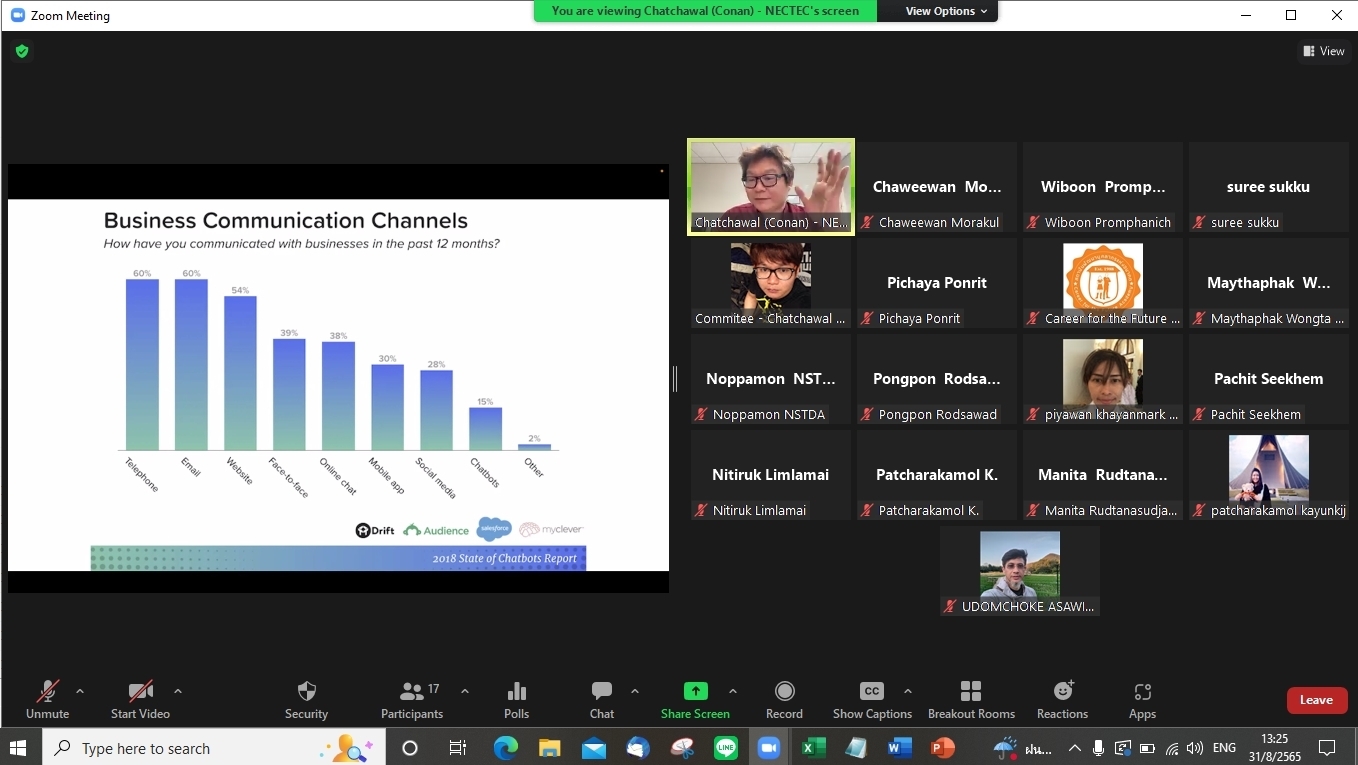Unmute the microphone

coord(47,699)
